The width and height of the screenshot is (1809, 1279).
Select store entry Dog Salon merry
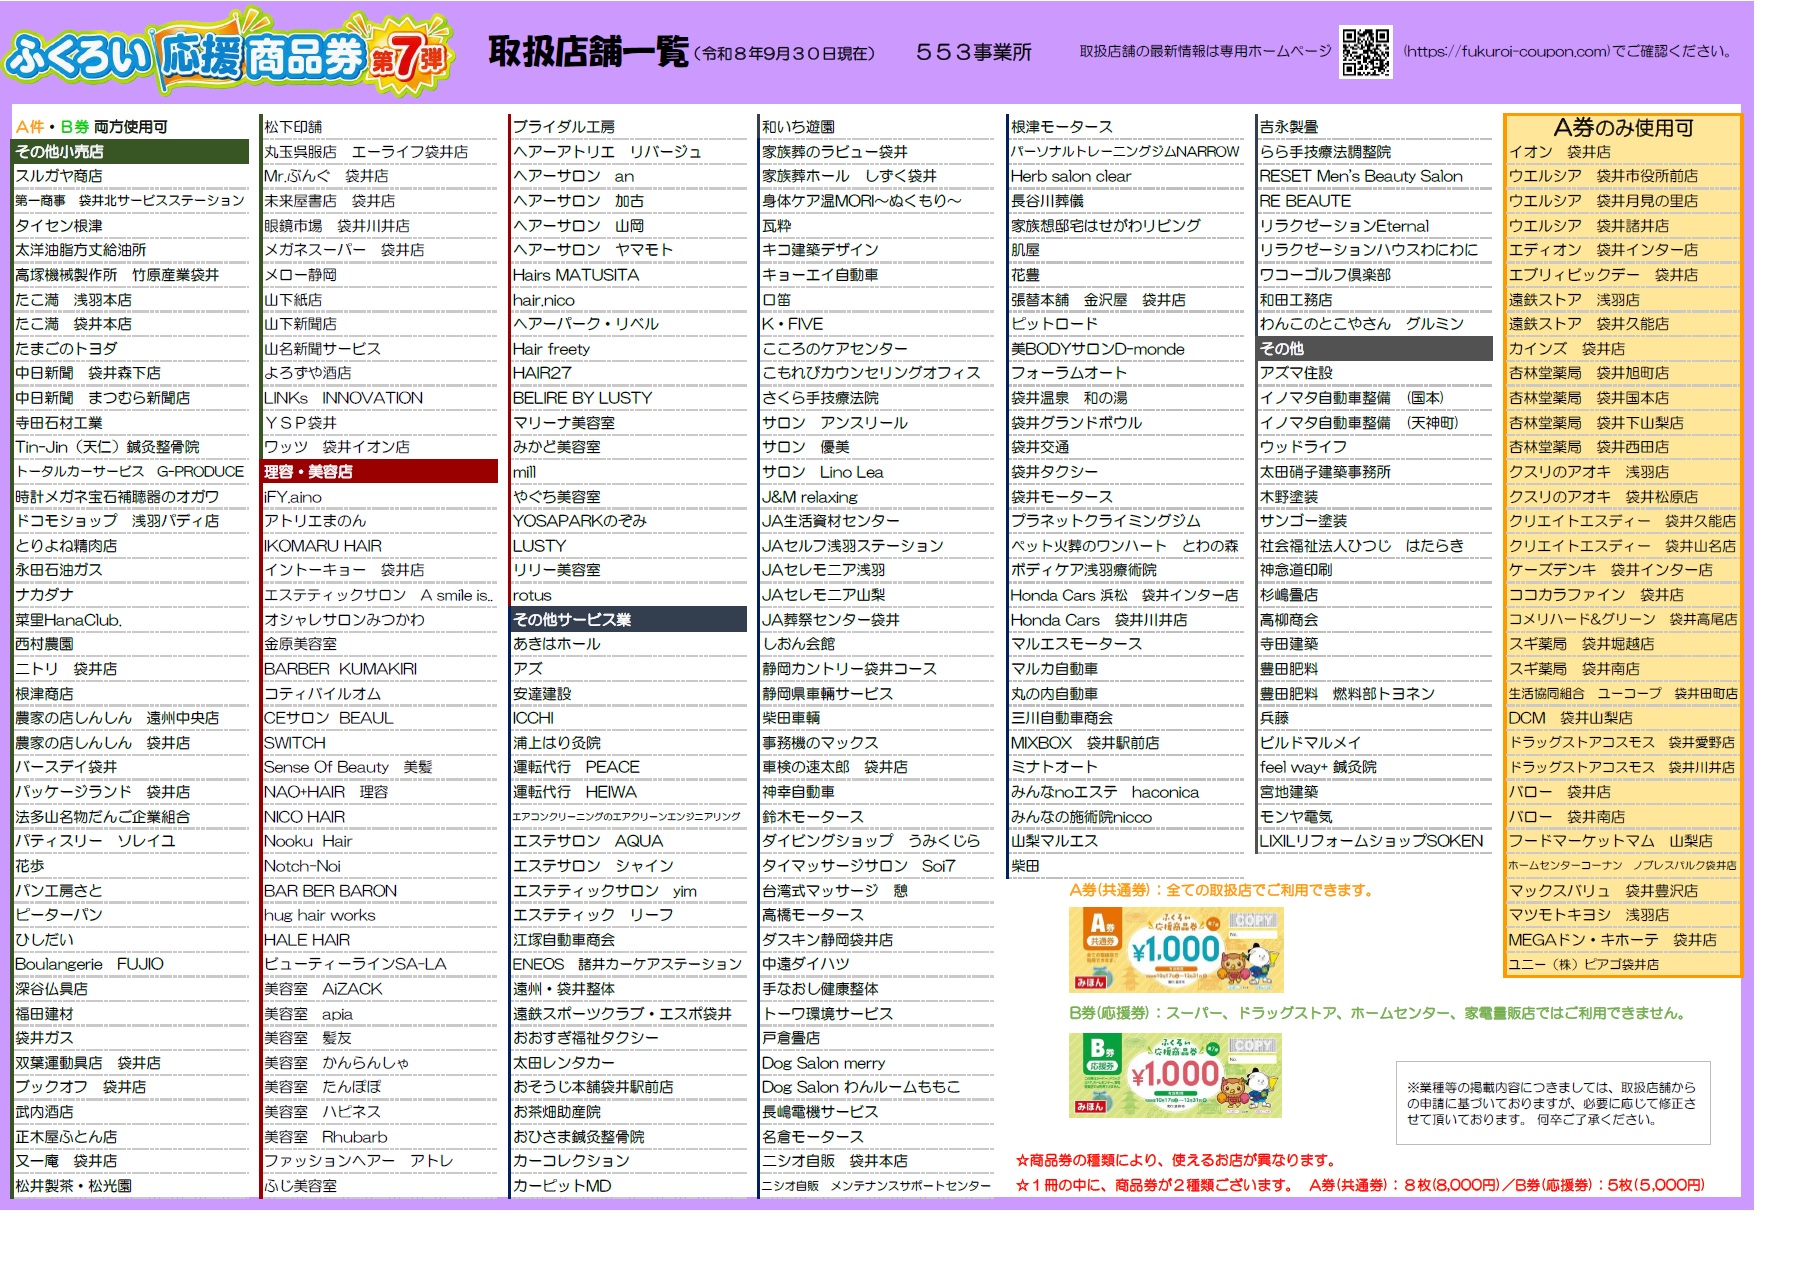824,1063
